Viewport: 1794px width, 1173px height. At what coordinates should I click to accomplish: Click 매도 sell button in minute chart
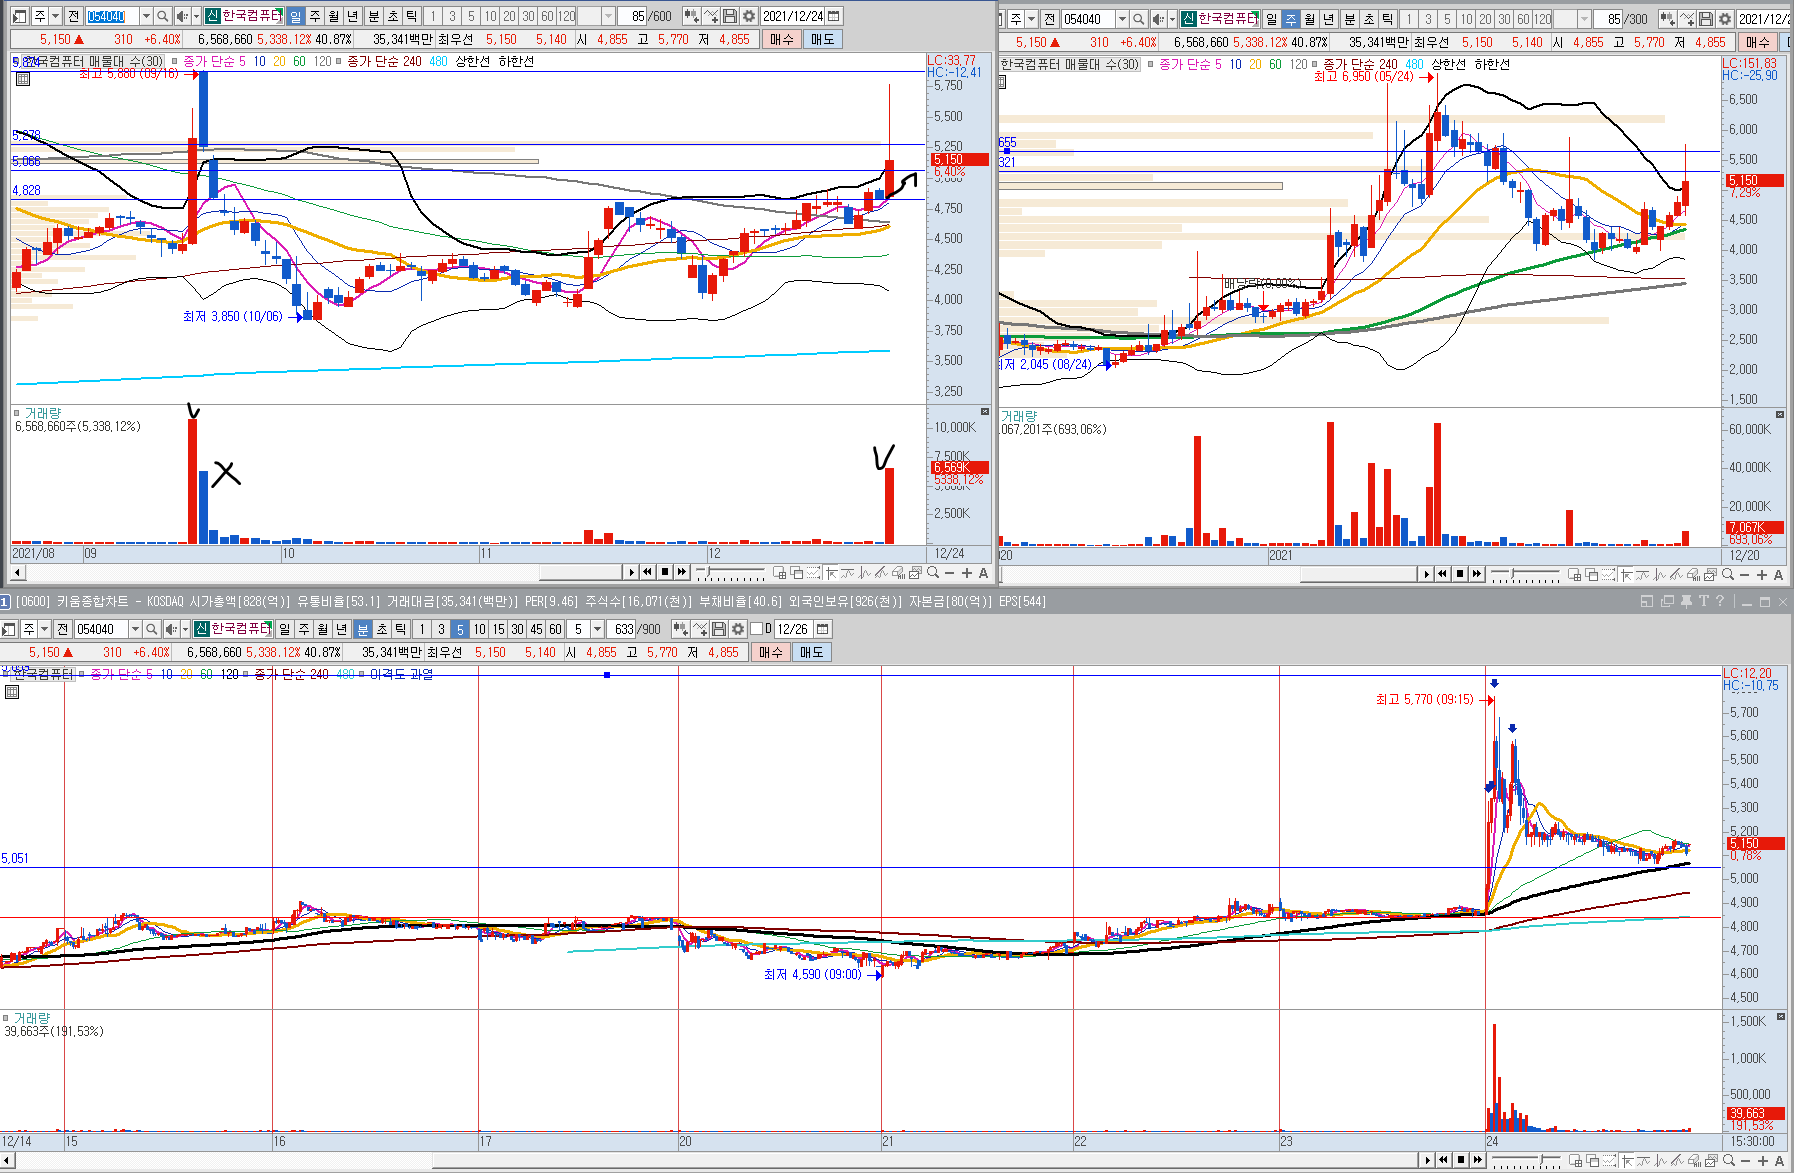(x=811, y=652)
